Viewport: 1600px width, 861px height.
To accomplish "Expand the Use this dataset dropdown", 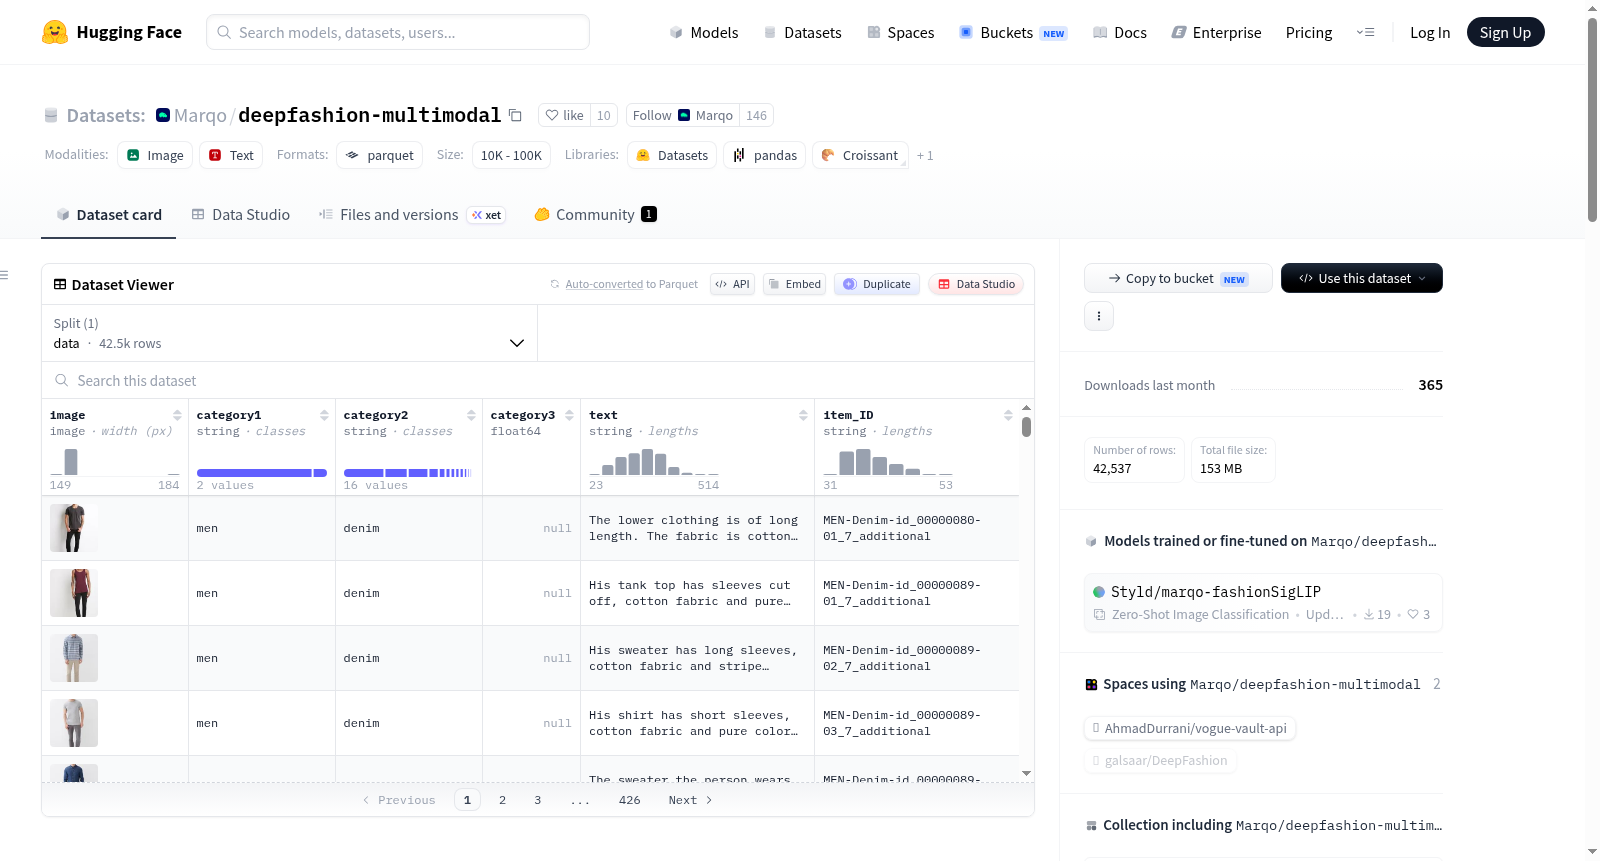I will click(x=1361, y=278).
